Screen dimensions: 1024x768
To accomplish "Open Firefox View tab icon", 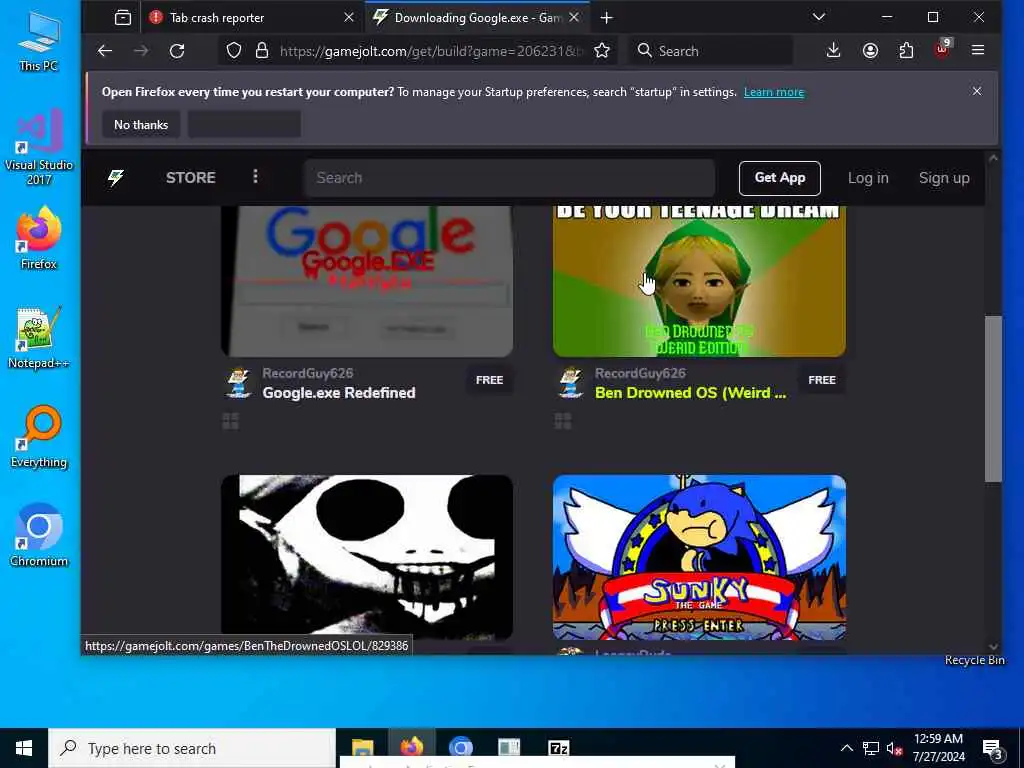I will (x=123, y=18).
